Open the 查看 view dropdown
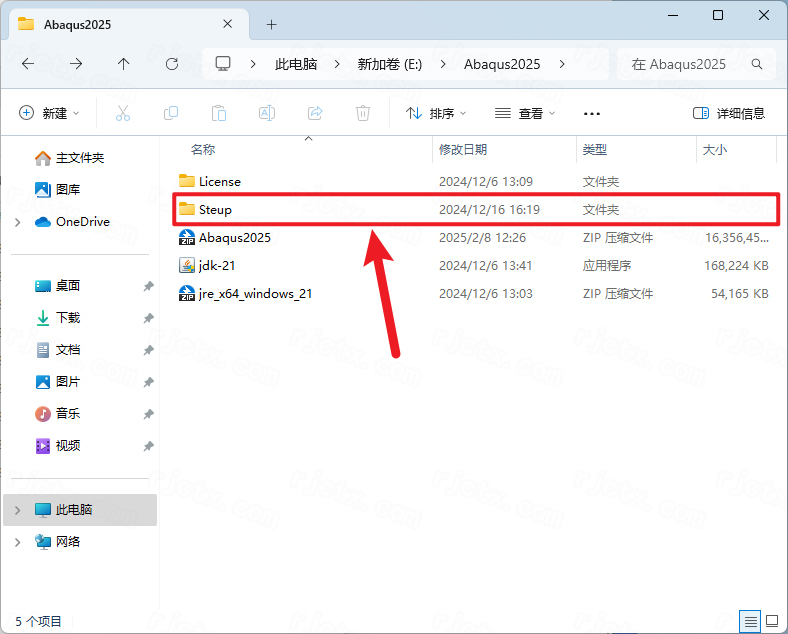Screen dimensions: 788x634 (525, 114)
